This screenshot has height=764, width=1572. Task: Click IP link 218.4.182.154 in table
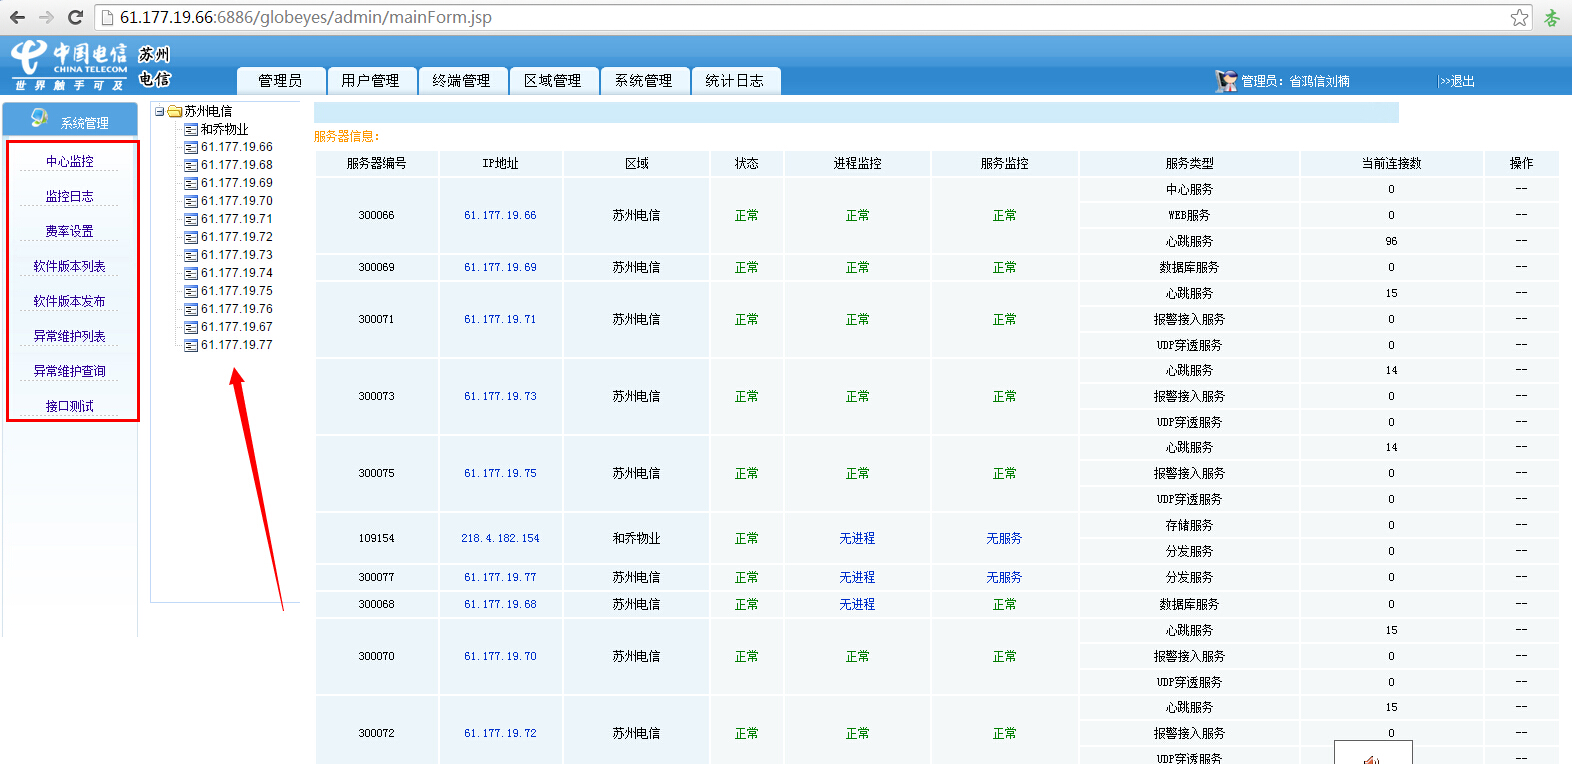pyautogui.click(x=500, y=538)
